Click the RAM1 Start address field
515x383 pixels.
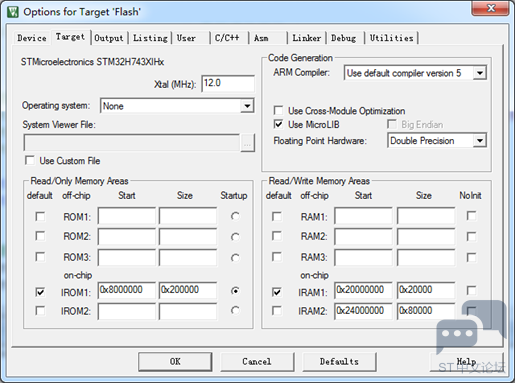363,216
